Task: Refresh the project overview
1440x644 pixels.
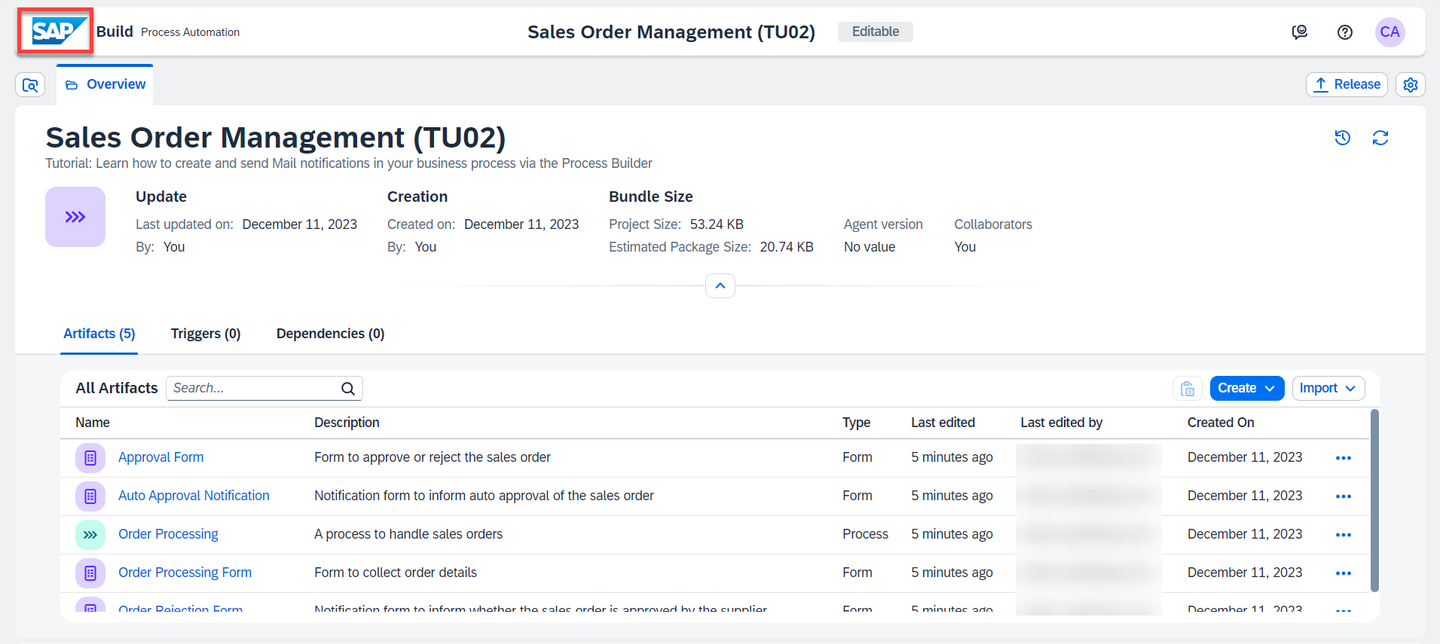Action: point(1381,138)
